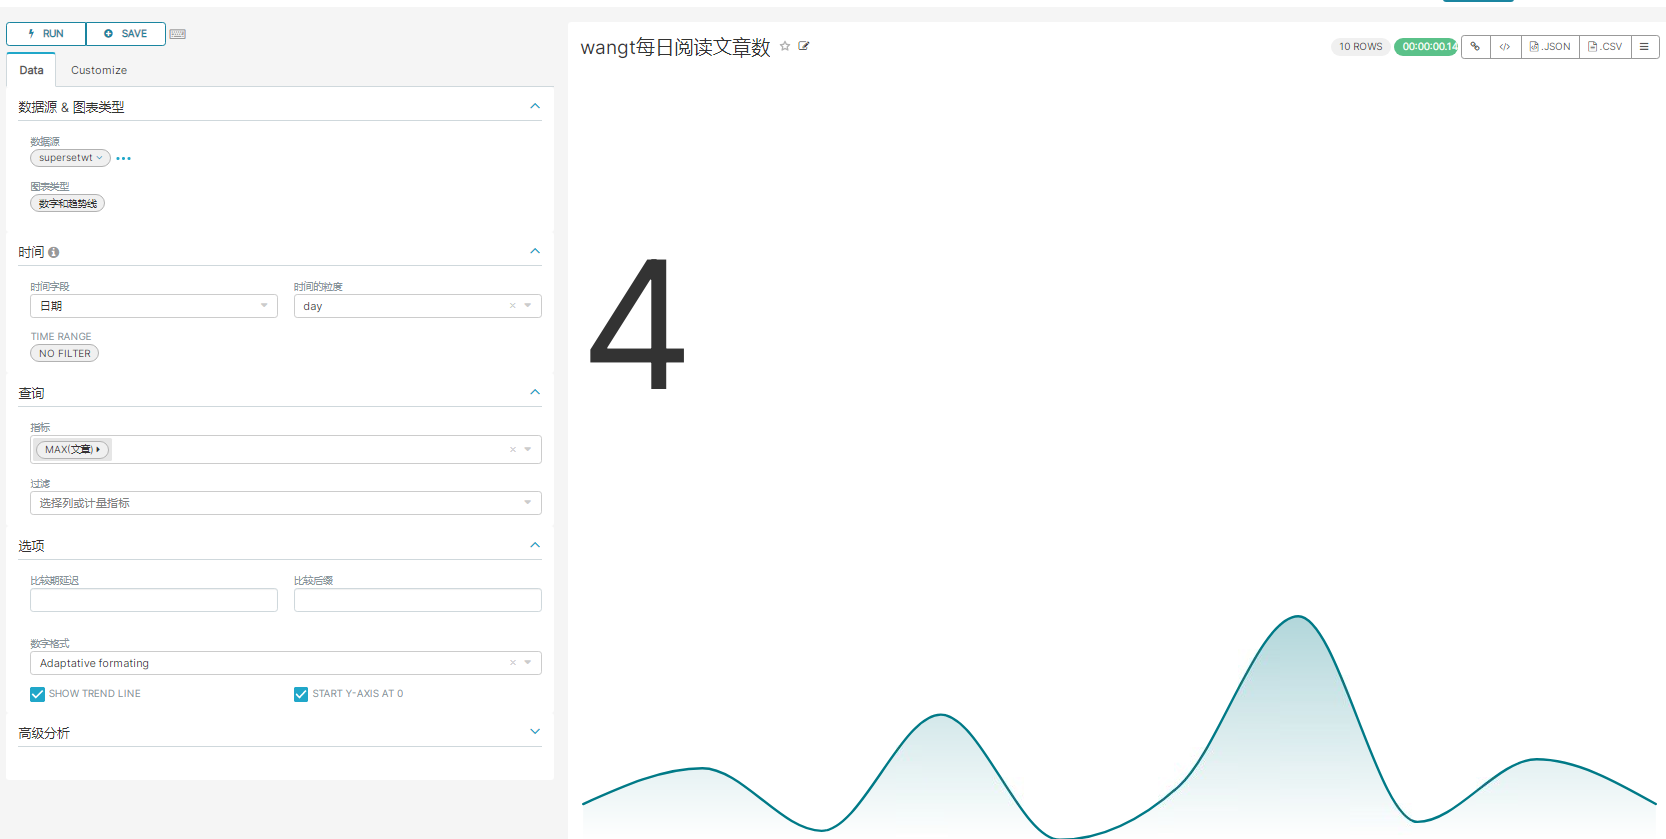This screenshot has width=1666, height=839.
Task: Edit the MAX(文章) metric pill
Action: click(72, 450)
